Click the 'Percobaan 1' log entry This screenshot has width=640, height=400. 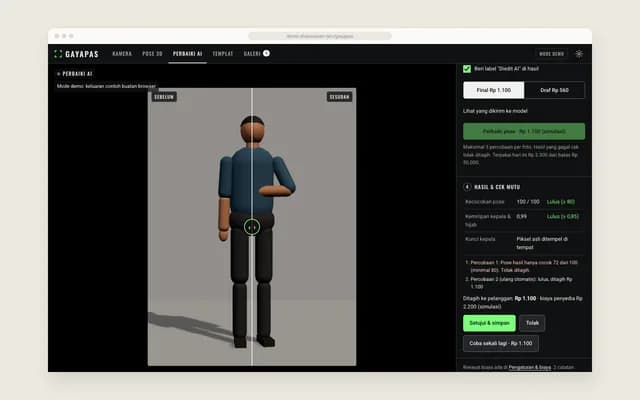tap(524, 266)
